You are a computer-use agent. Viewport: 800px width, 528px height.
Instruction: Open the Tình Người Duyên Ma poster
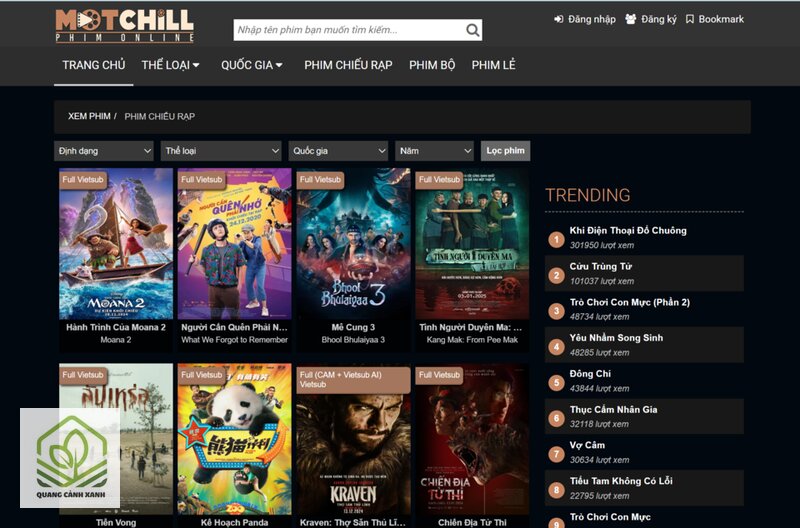[x=472, y=244]
